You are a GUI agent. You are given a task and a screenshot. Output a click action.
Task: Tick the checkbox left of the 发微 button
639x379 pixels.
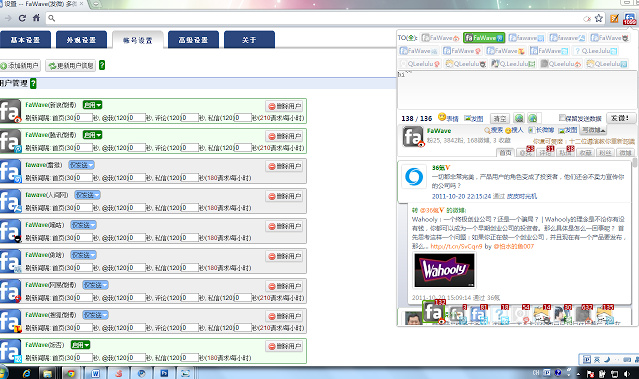[x=562, y=118]
